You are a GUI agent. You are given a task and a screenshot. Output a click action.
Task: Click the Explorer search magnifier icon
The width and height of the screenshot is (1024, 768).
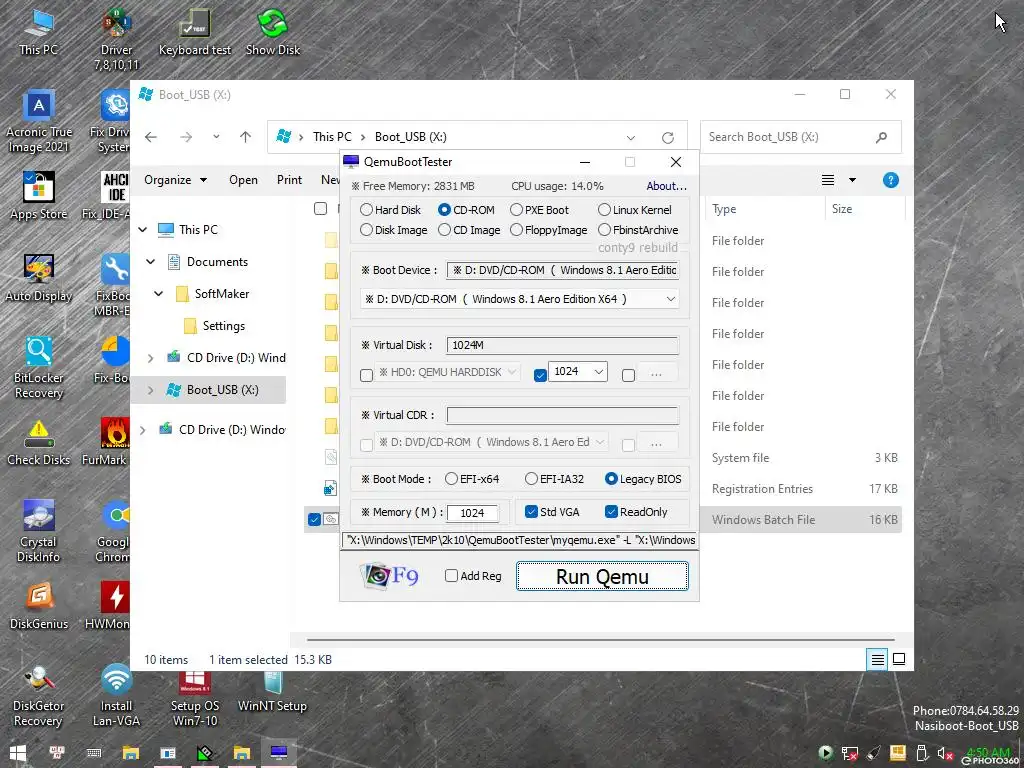(882, 137)
